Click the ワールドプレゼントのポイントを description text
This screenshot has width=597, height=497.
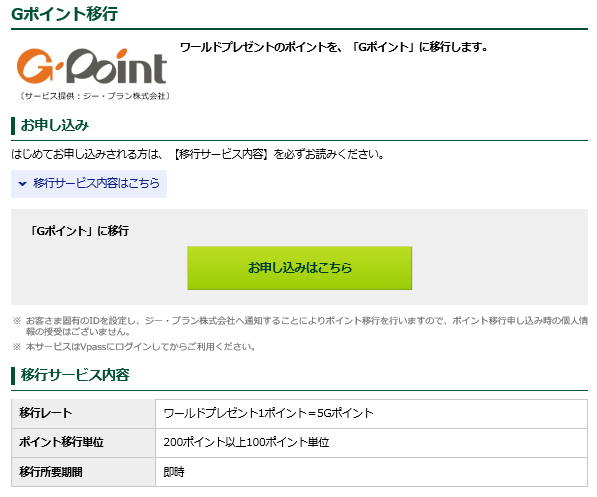[x=334, y=47]
